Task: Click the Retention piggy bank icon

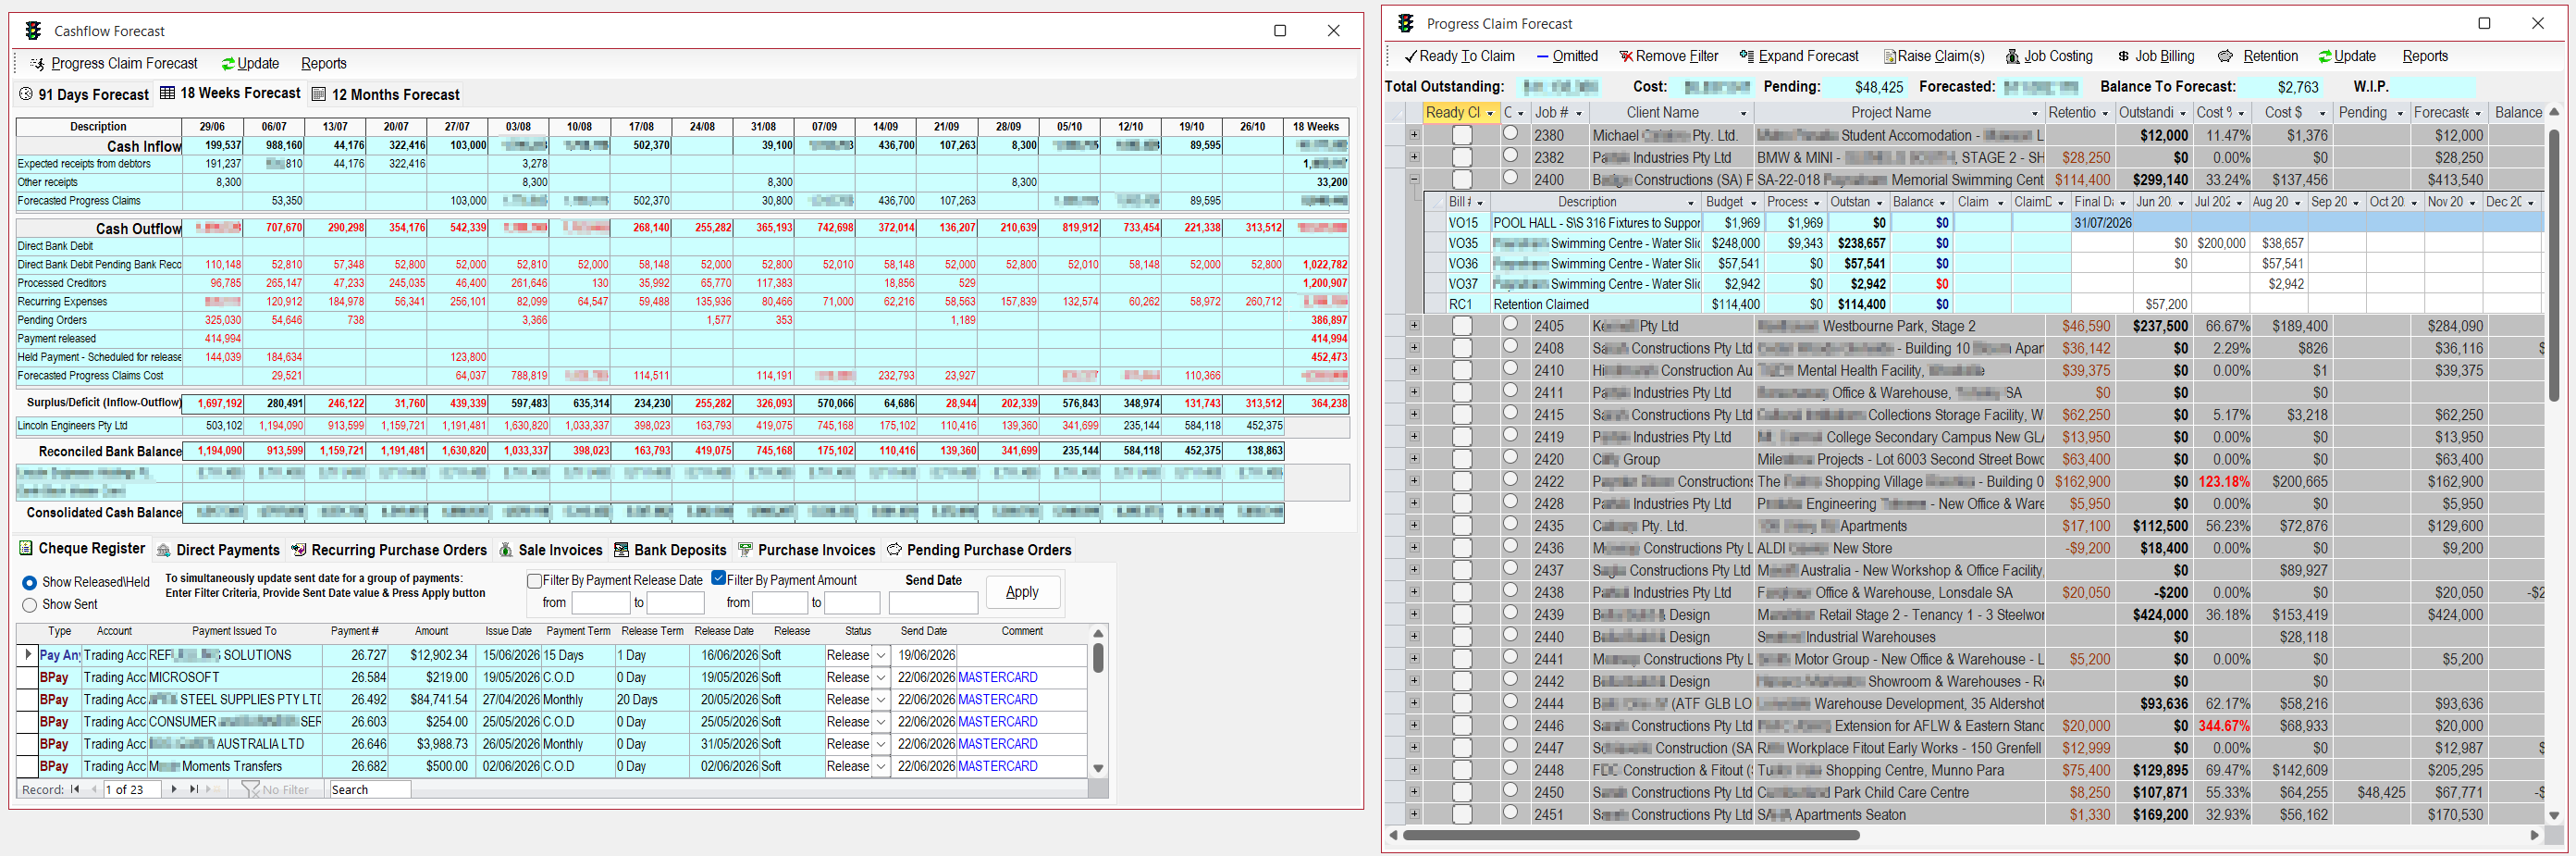Action: [2226, 57]
